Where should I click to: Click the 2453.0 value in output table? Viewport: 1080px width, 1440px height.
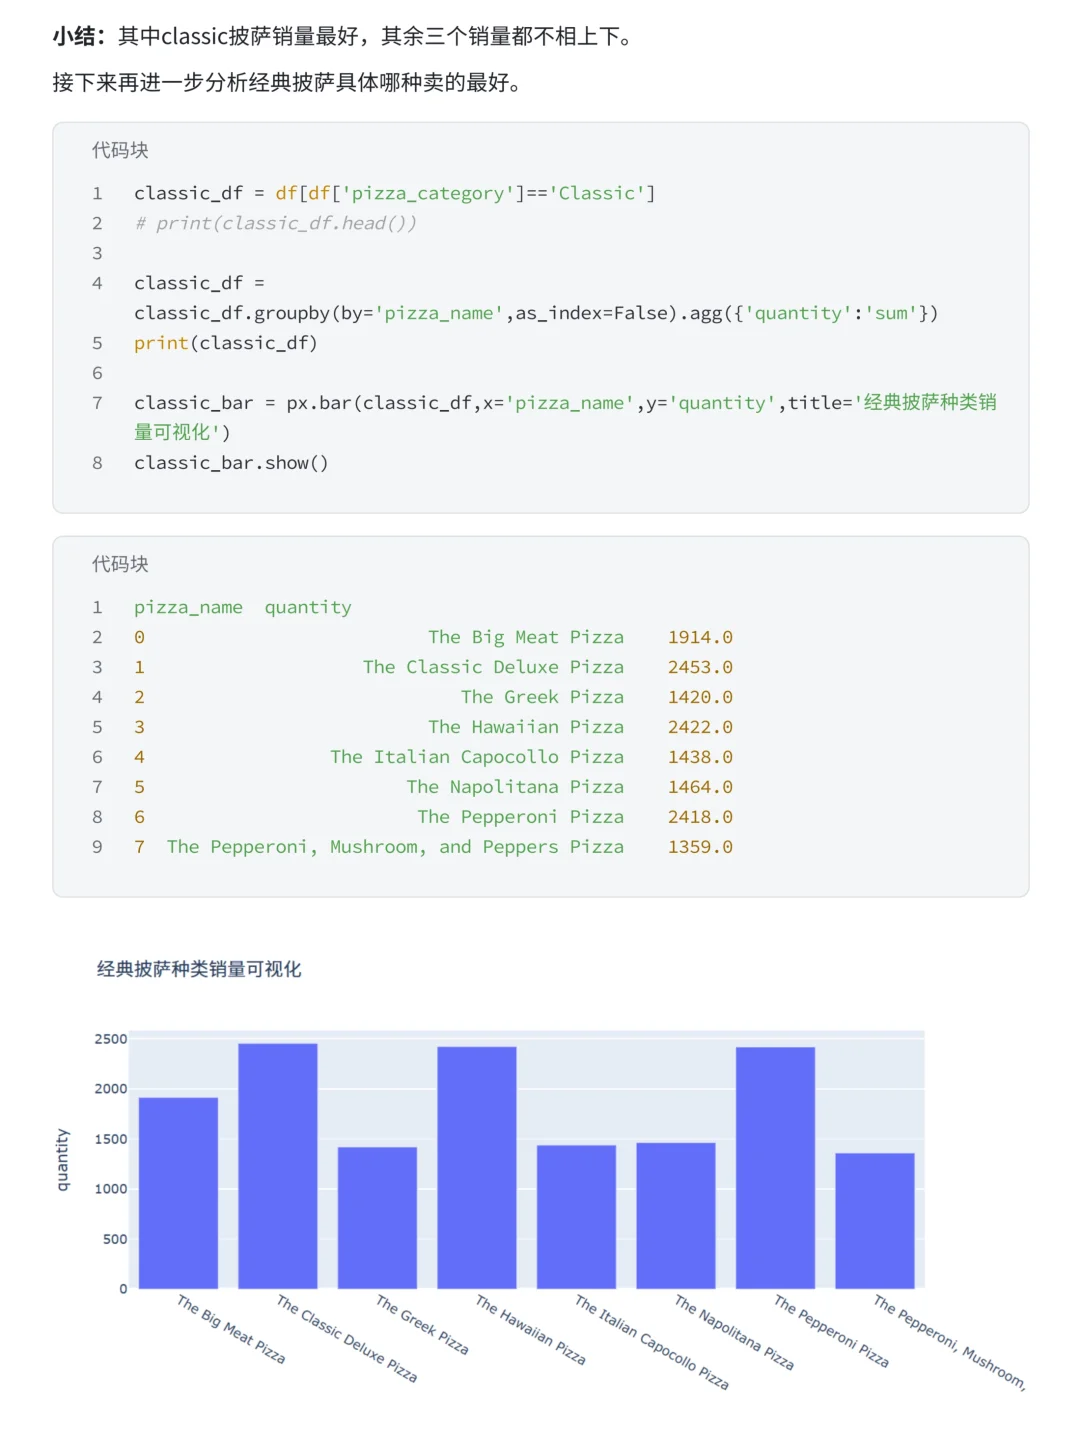pyautogui.click(x=700, y=667)
